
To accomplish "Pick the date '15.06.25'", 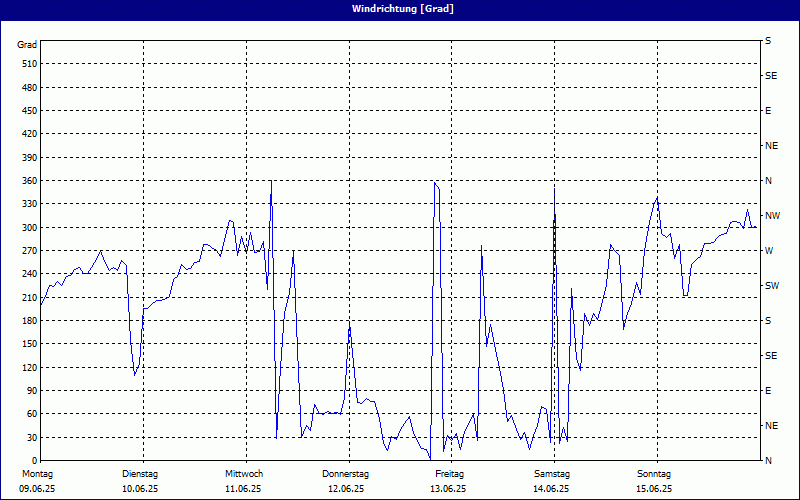I will (654, 489).
